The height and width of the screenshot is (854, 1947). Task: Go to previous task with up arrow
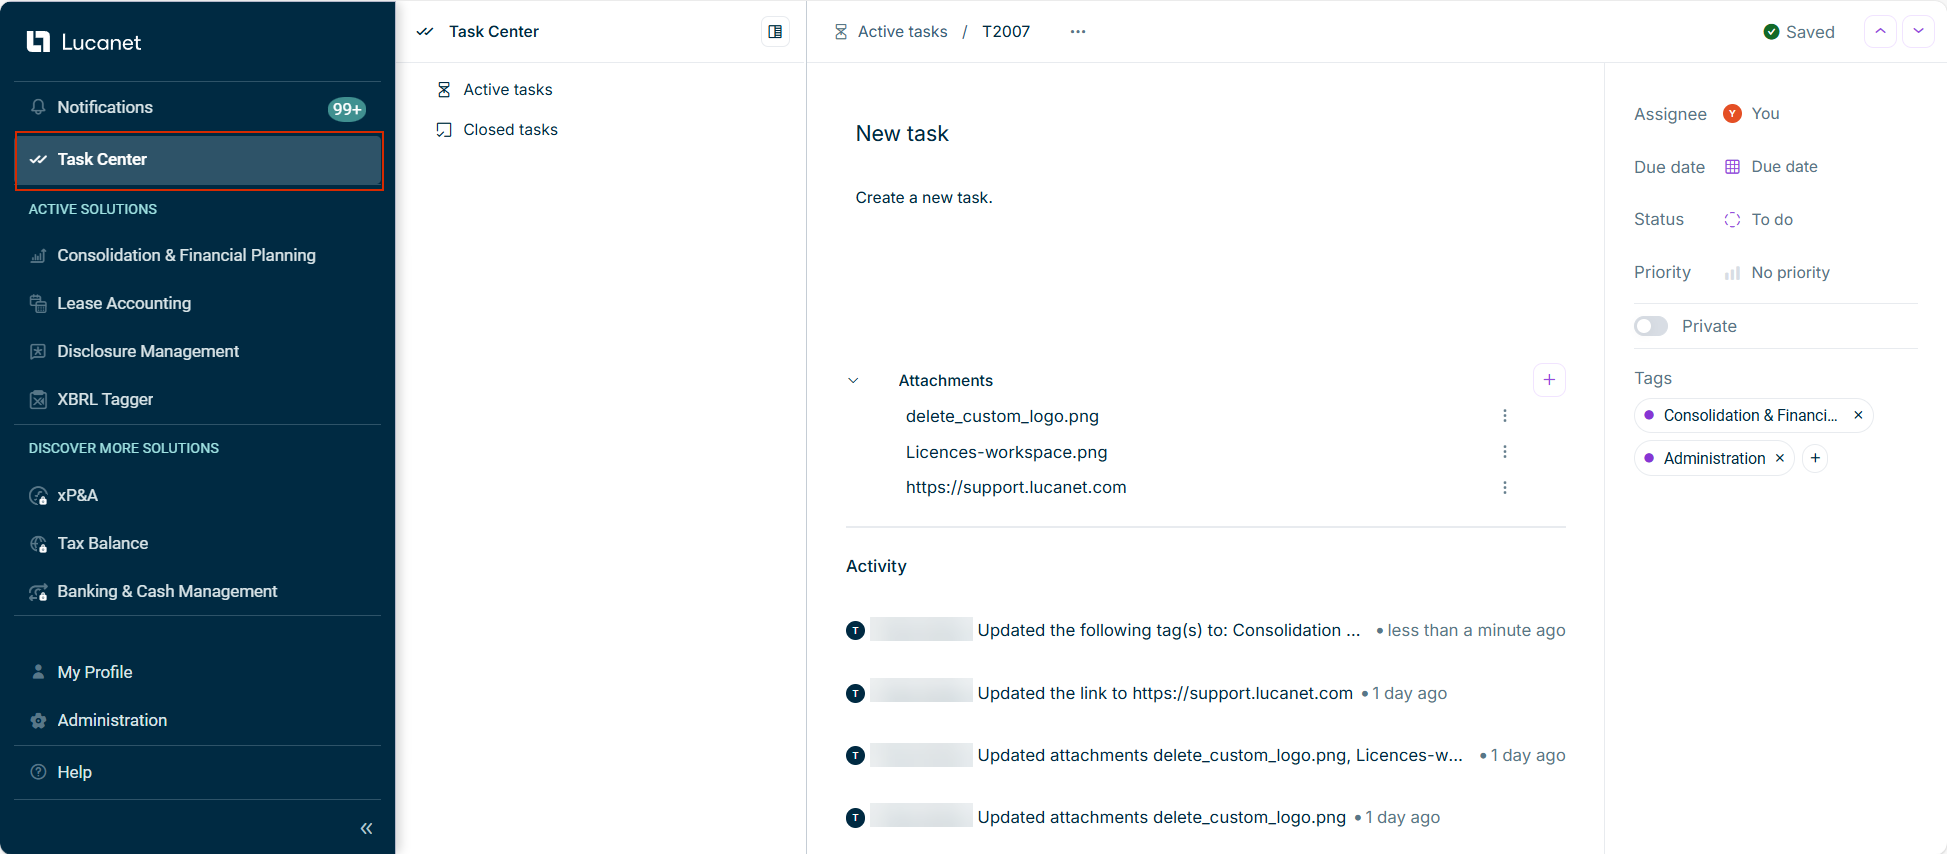click(x=1880, y=32)
